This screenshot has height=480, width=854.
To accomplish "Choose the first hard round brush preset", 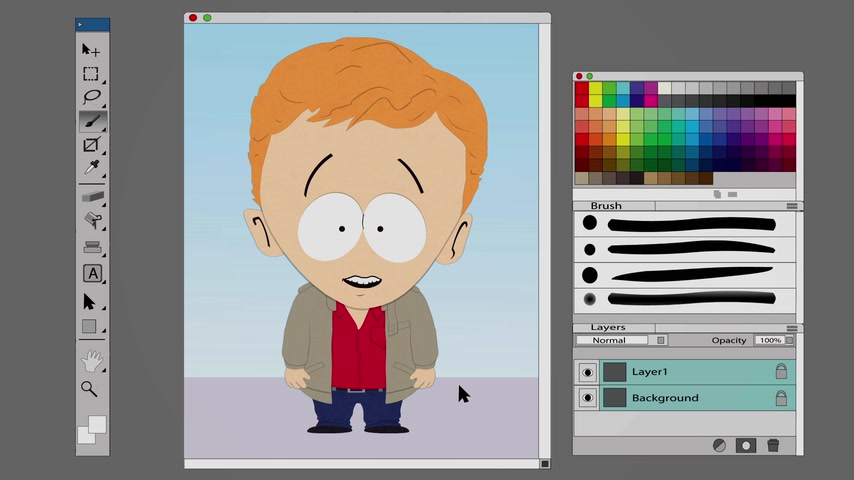I will click(685, 224).
